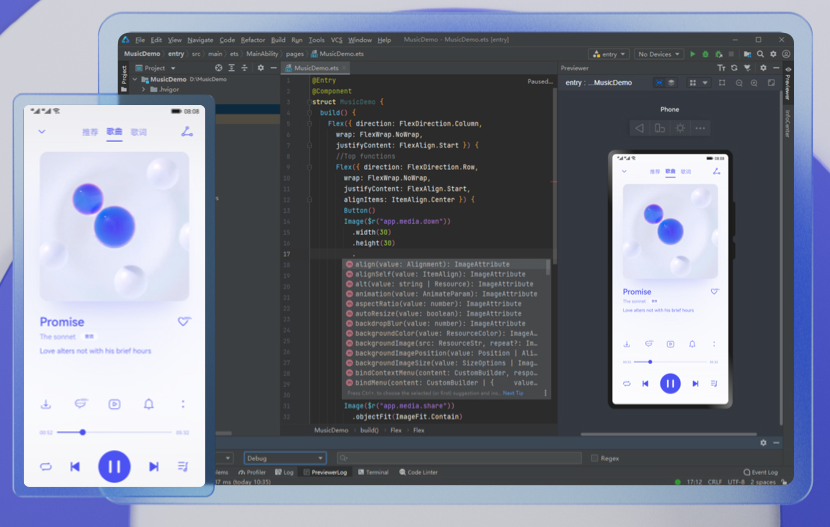This screenshot has height=527, width=830.
Task: Open the Profiler tool window tab
Action: tap(252, 472)
